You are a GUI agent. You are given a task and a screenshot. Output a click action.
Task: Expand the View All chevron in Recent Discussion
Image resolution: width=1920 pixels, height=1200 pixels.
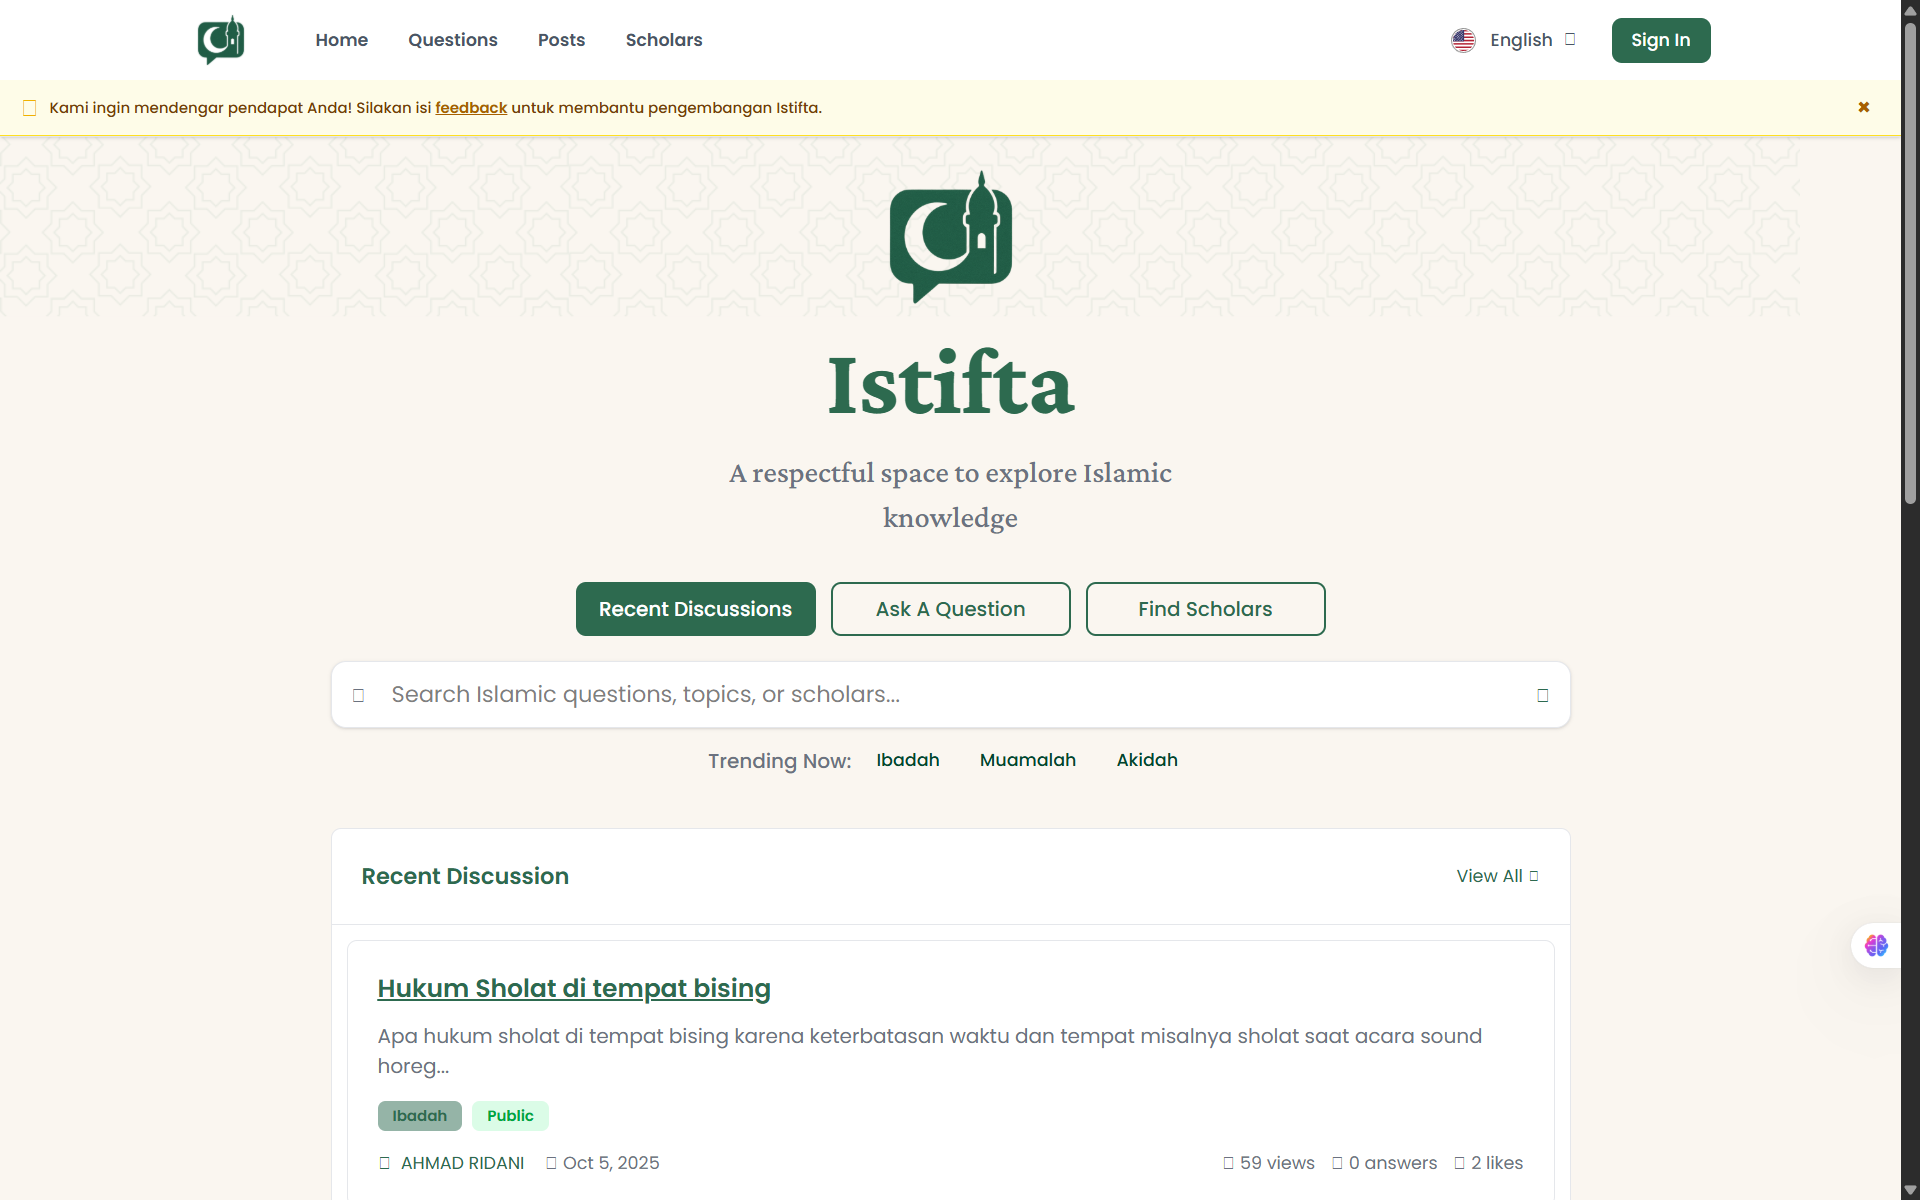pyautogui.click(x=1534, y=876)
